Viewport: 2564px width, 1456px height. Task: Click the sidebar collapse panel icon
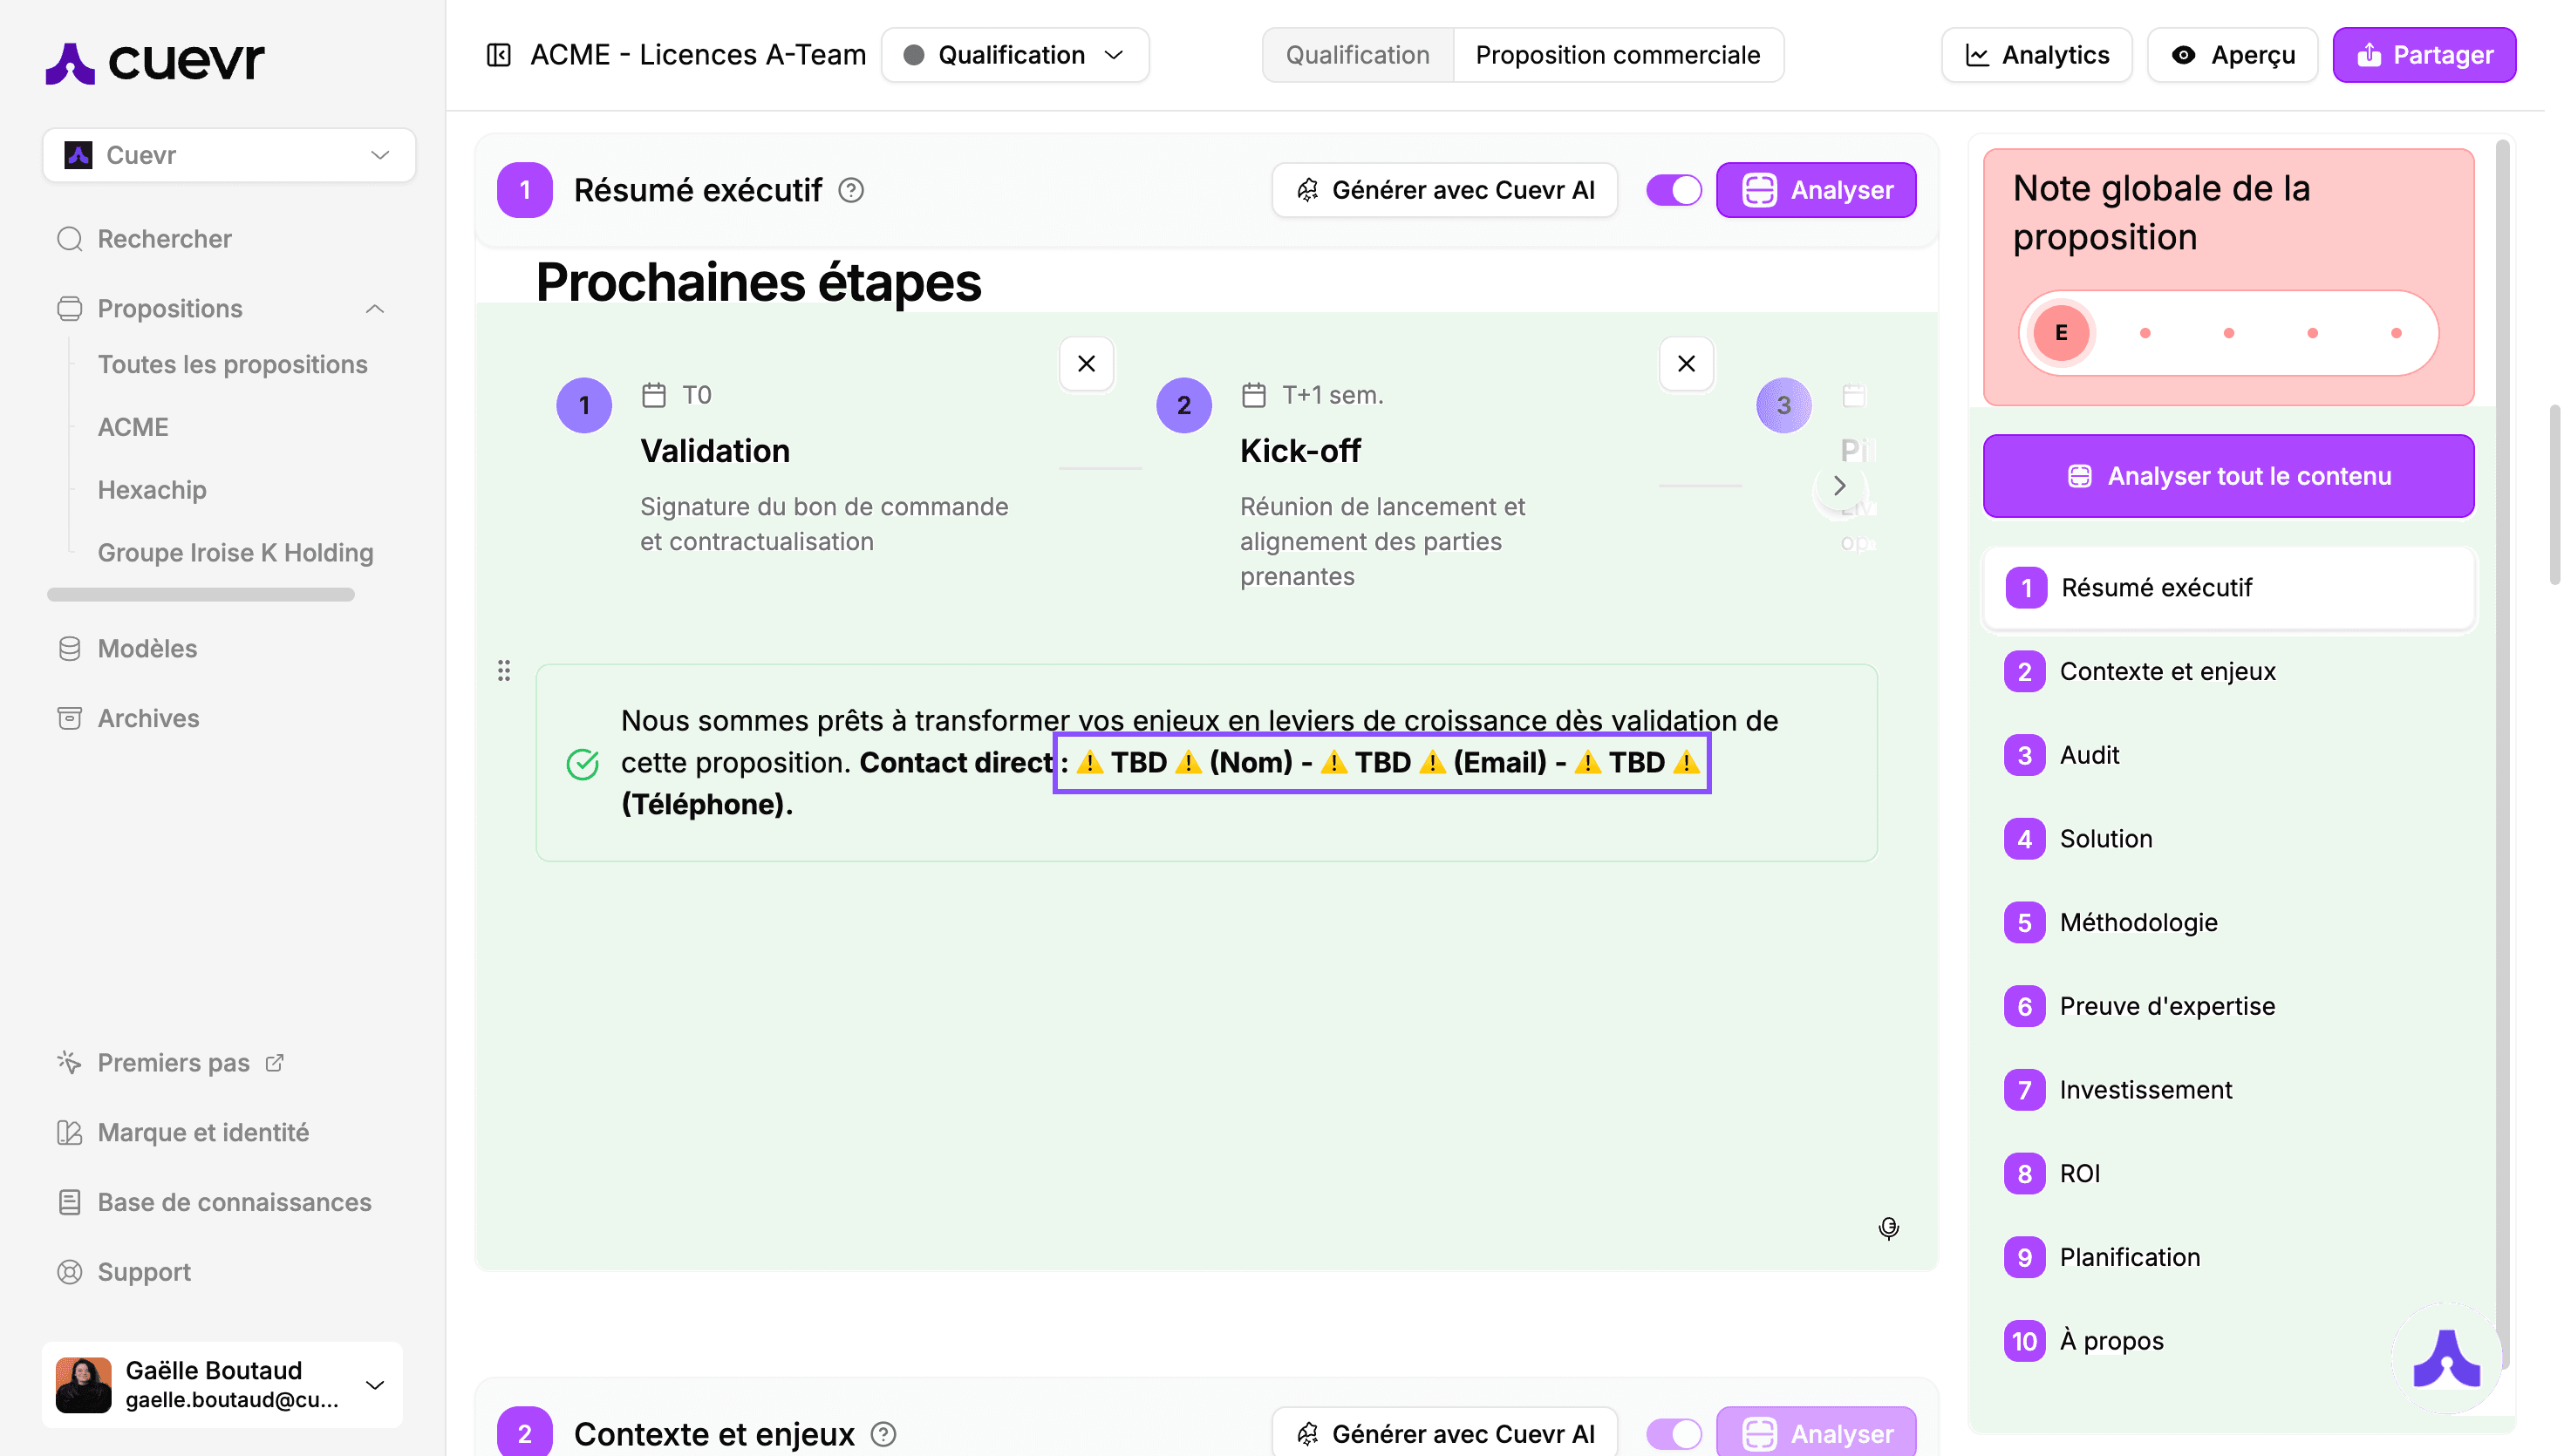tap(498, 55)
